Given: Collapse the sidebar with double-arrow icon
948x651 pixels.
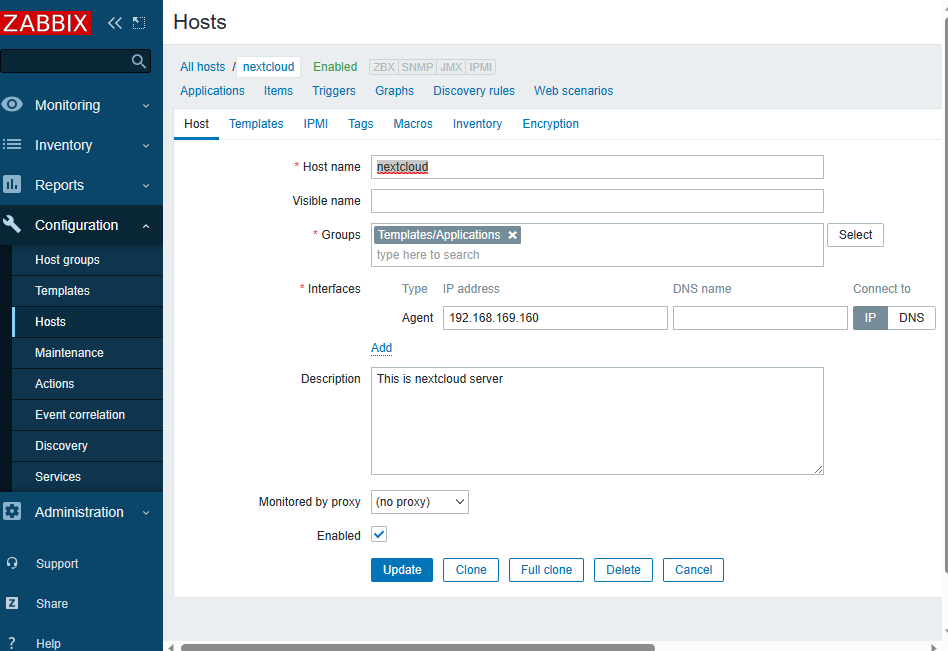Looking at the screenshot, I should click(x=115, y=23).
